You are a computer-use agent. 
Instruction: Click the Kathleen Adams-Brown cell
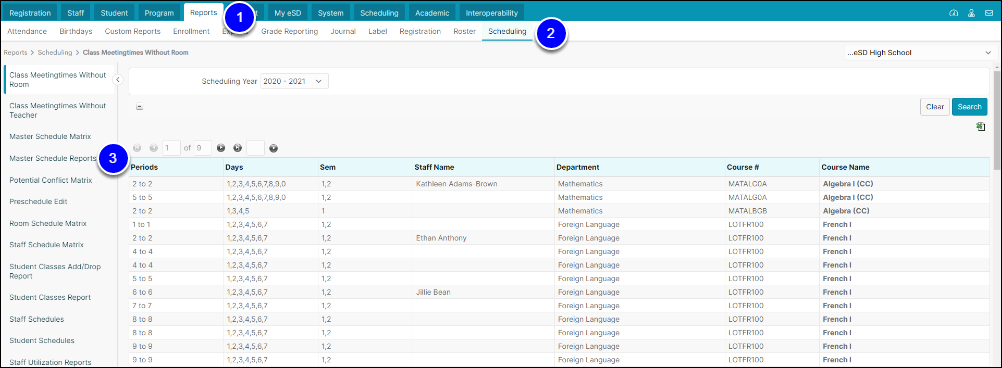click(x=456, y=184)
